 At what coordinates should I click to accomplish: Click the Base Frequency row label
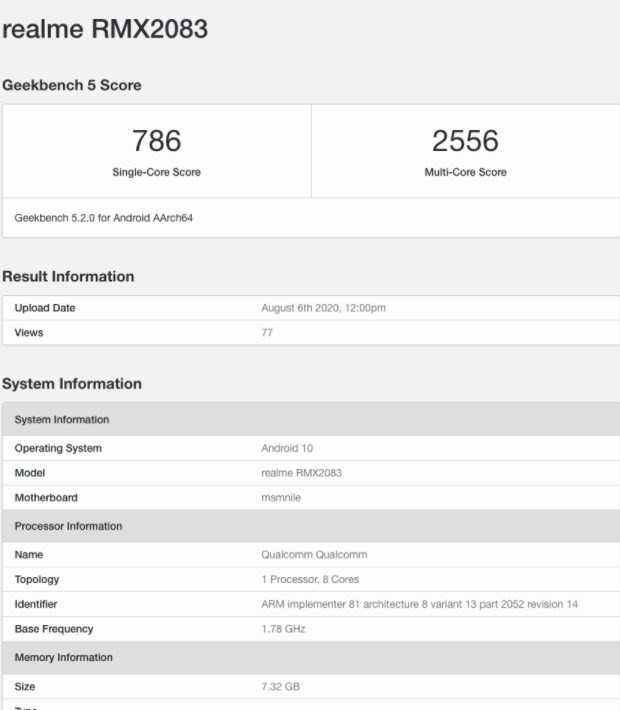pos(54,629)
